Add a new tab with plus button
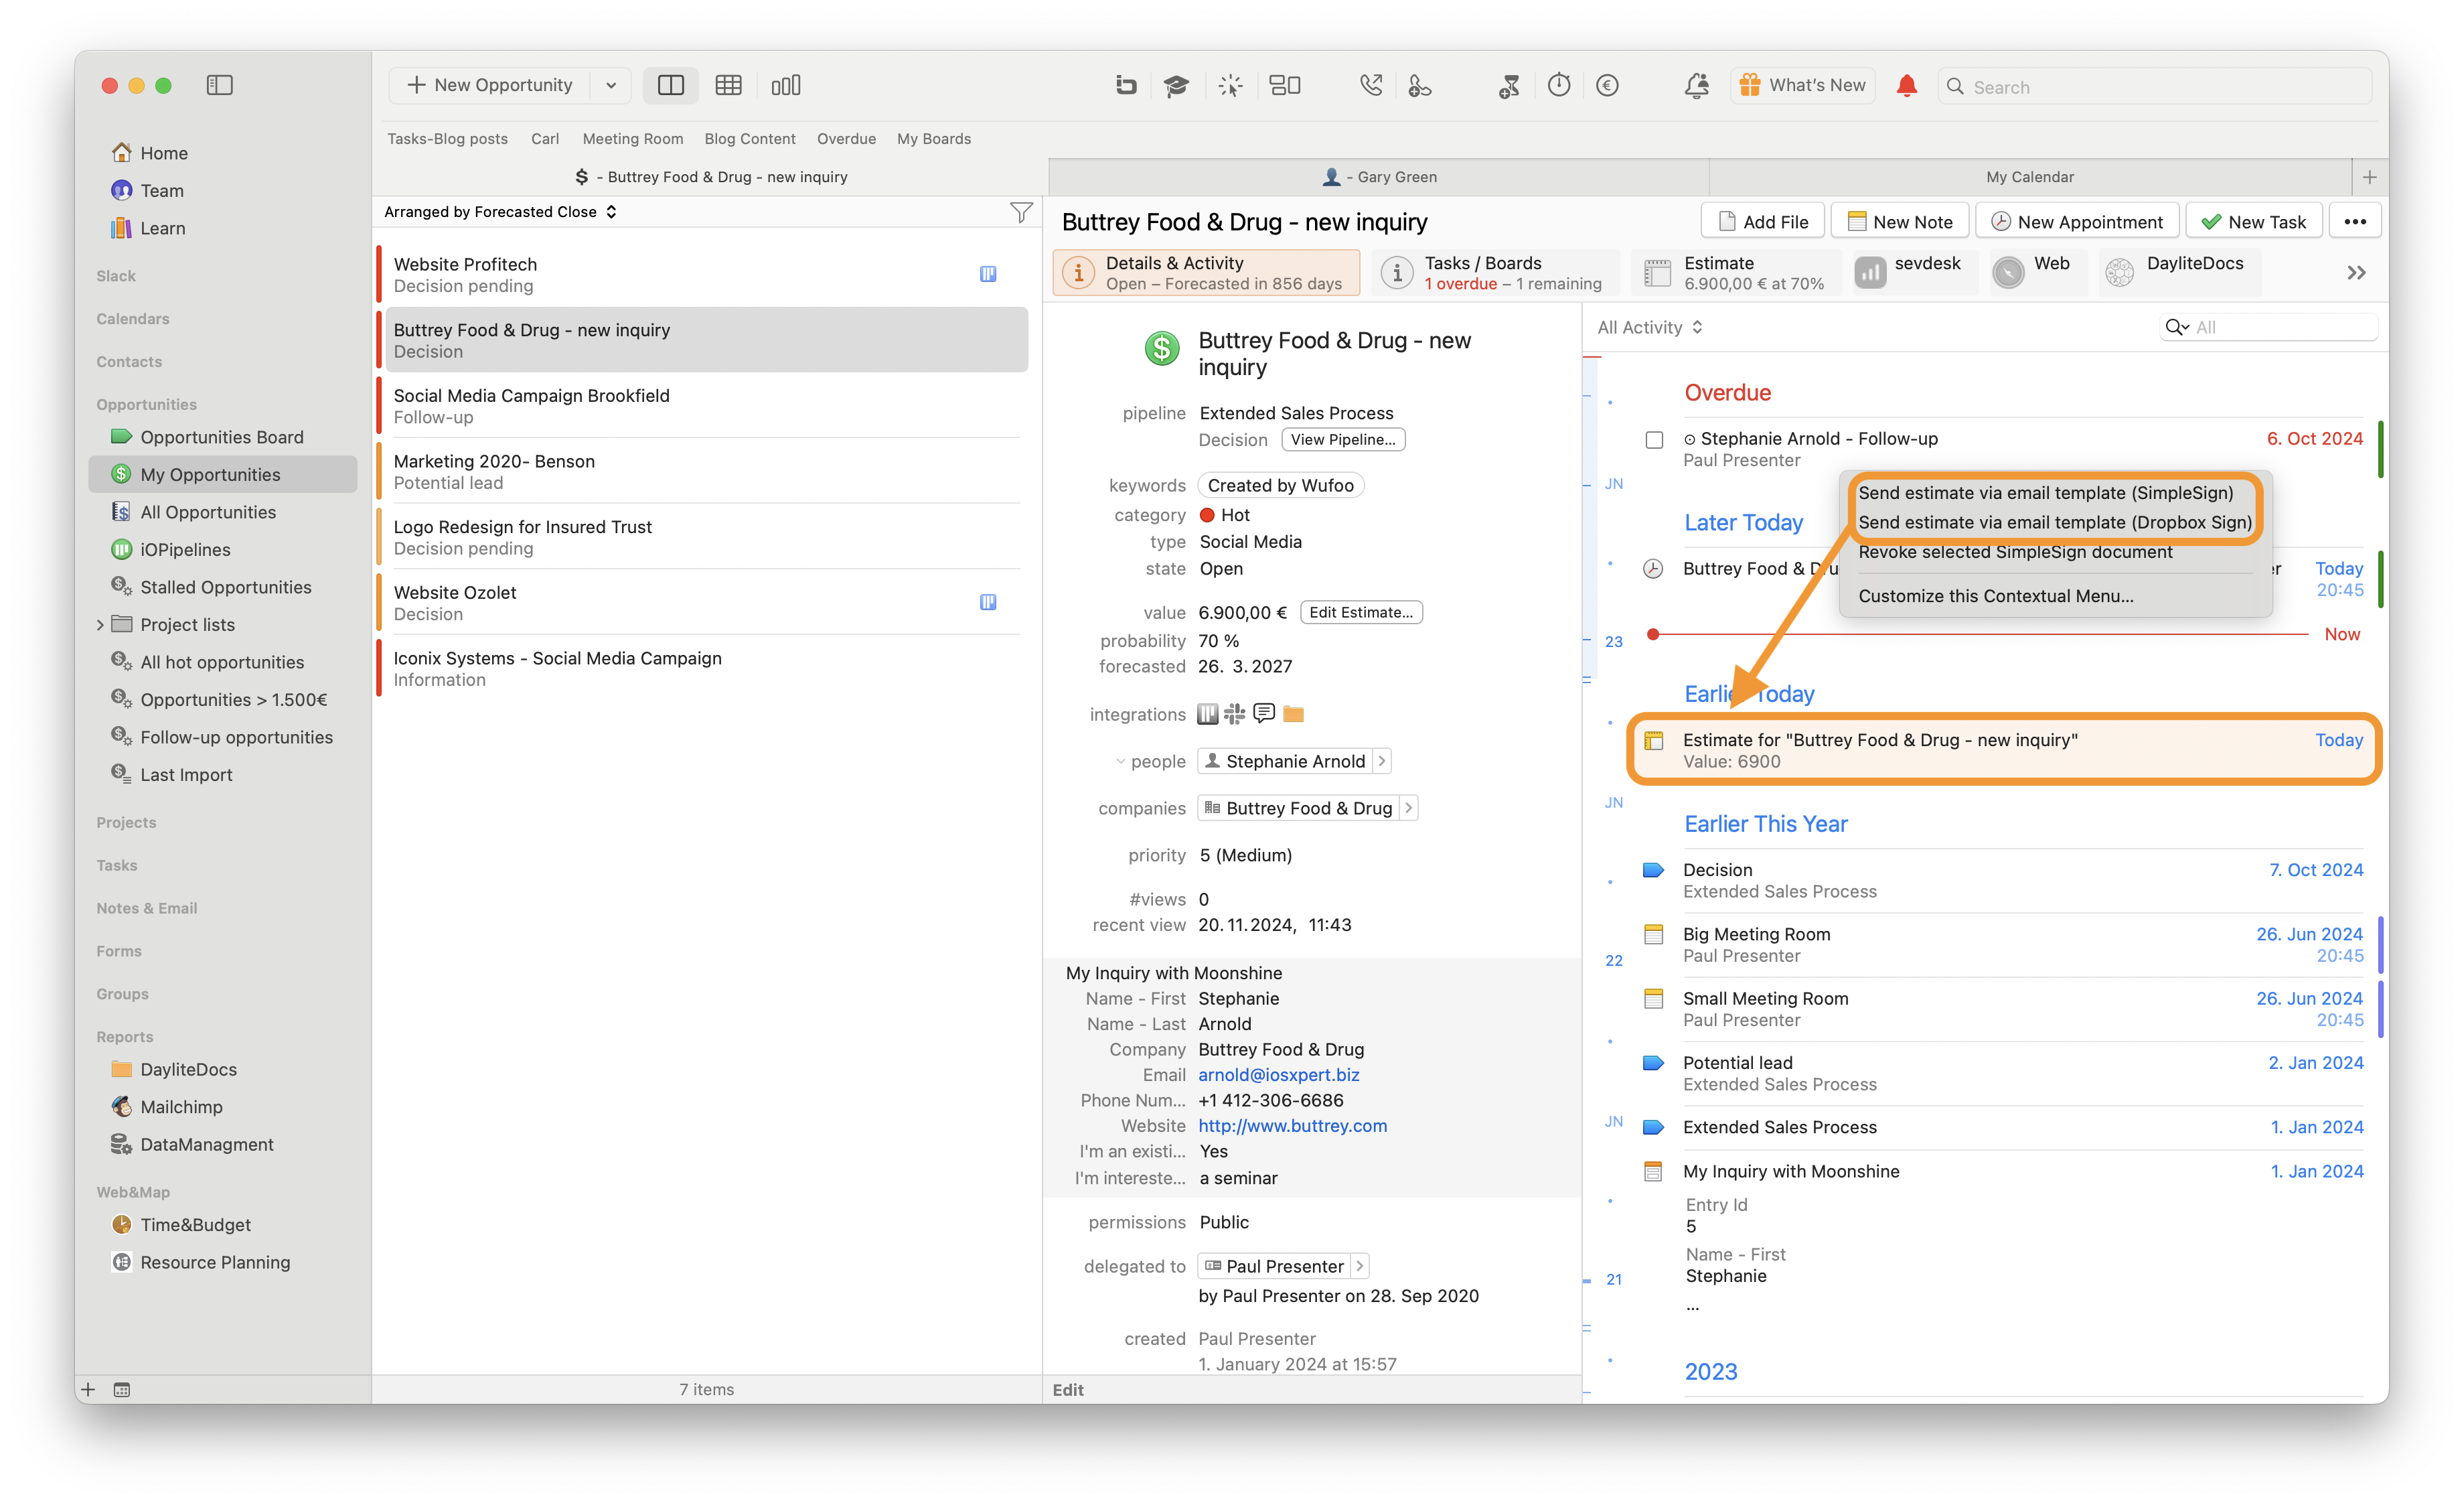Screen dimensions: 2464x1503 (x=2369, y=177)
